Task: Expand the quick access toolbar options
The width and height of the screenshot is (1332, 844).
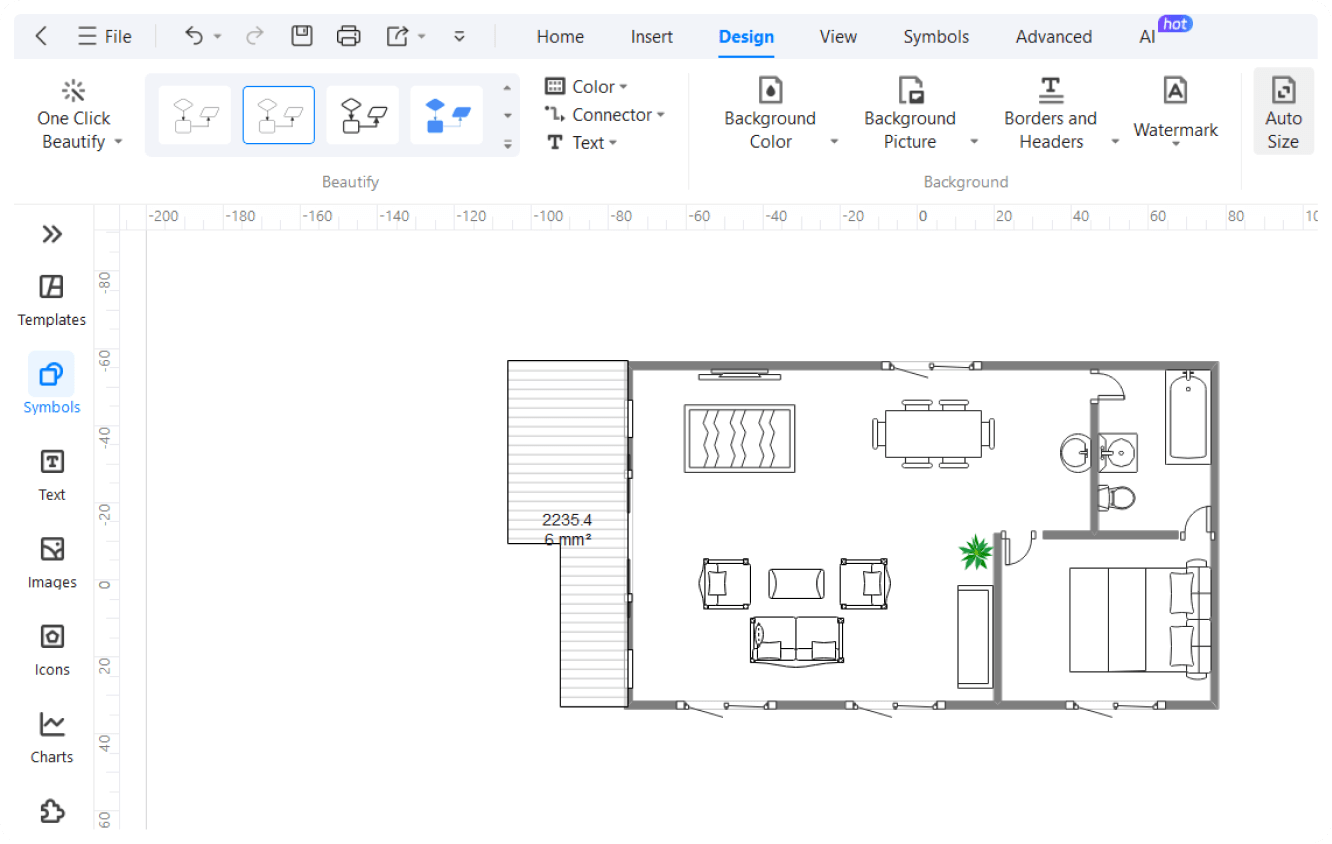Action: tap(459, 36)
